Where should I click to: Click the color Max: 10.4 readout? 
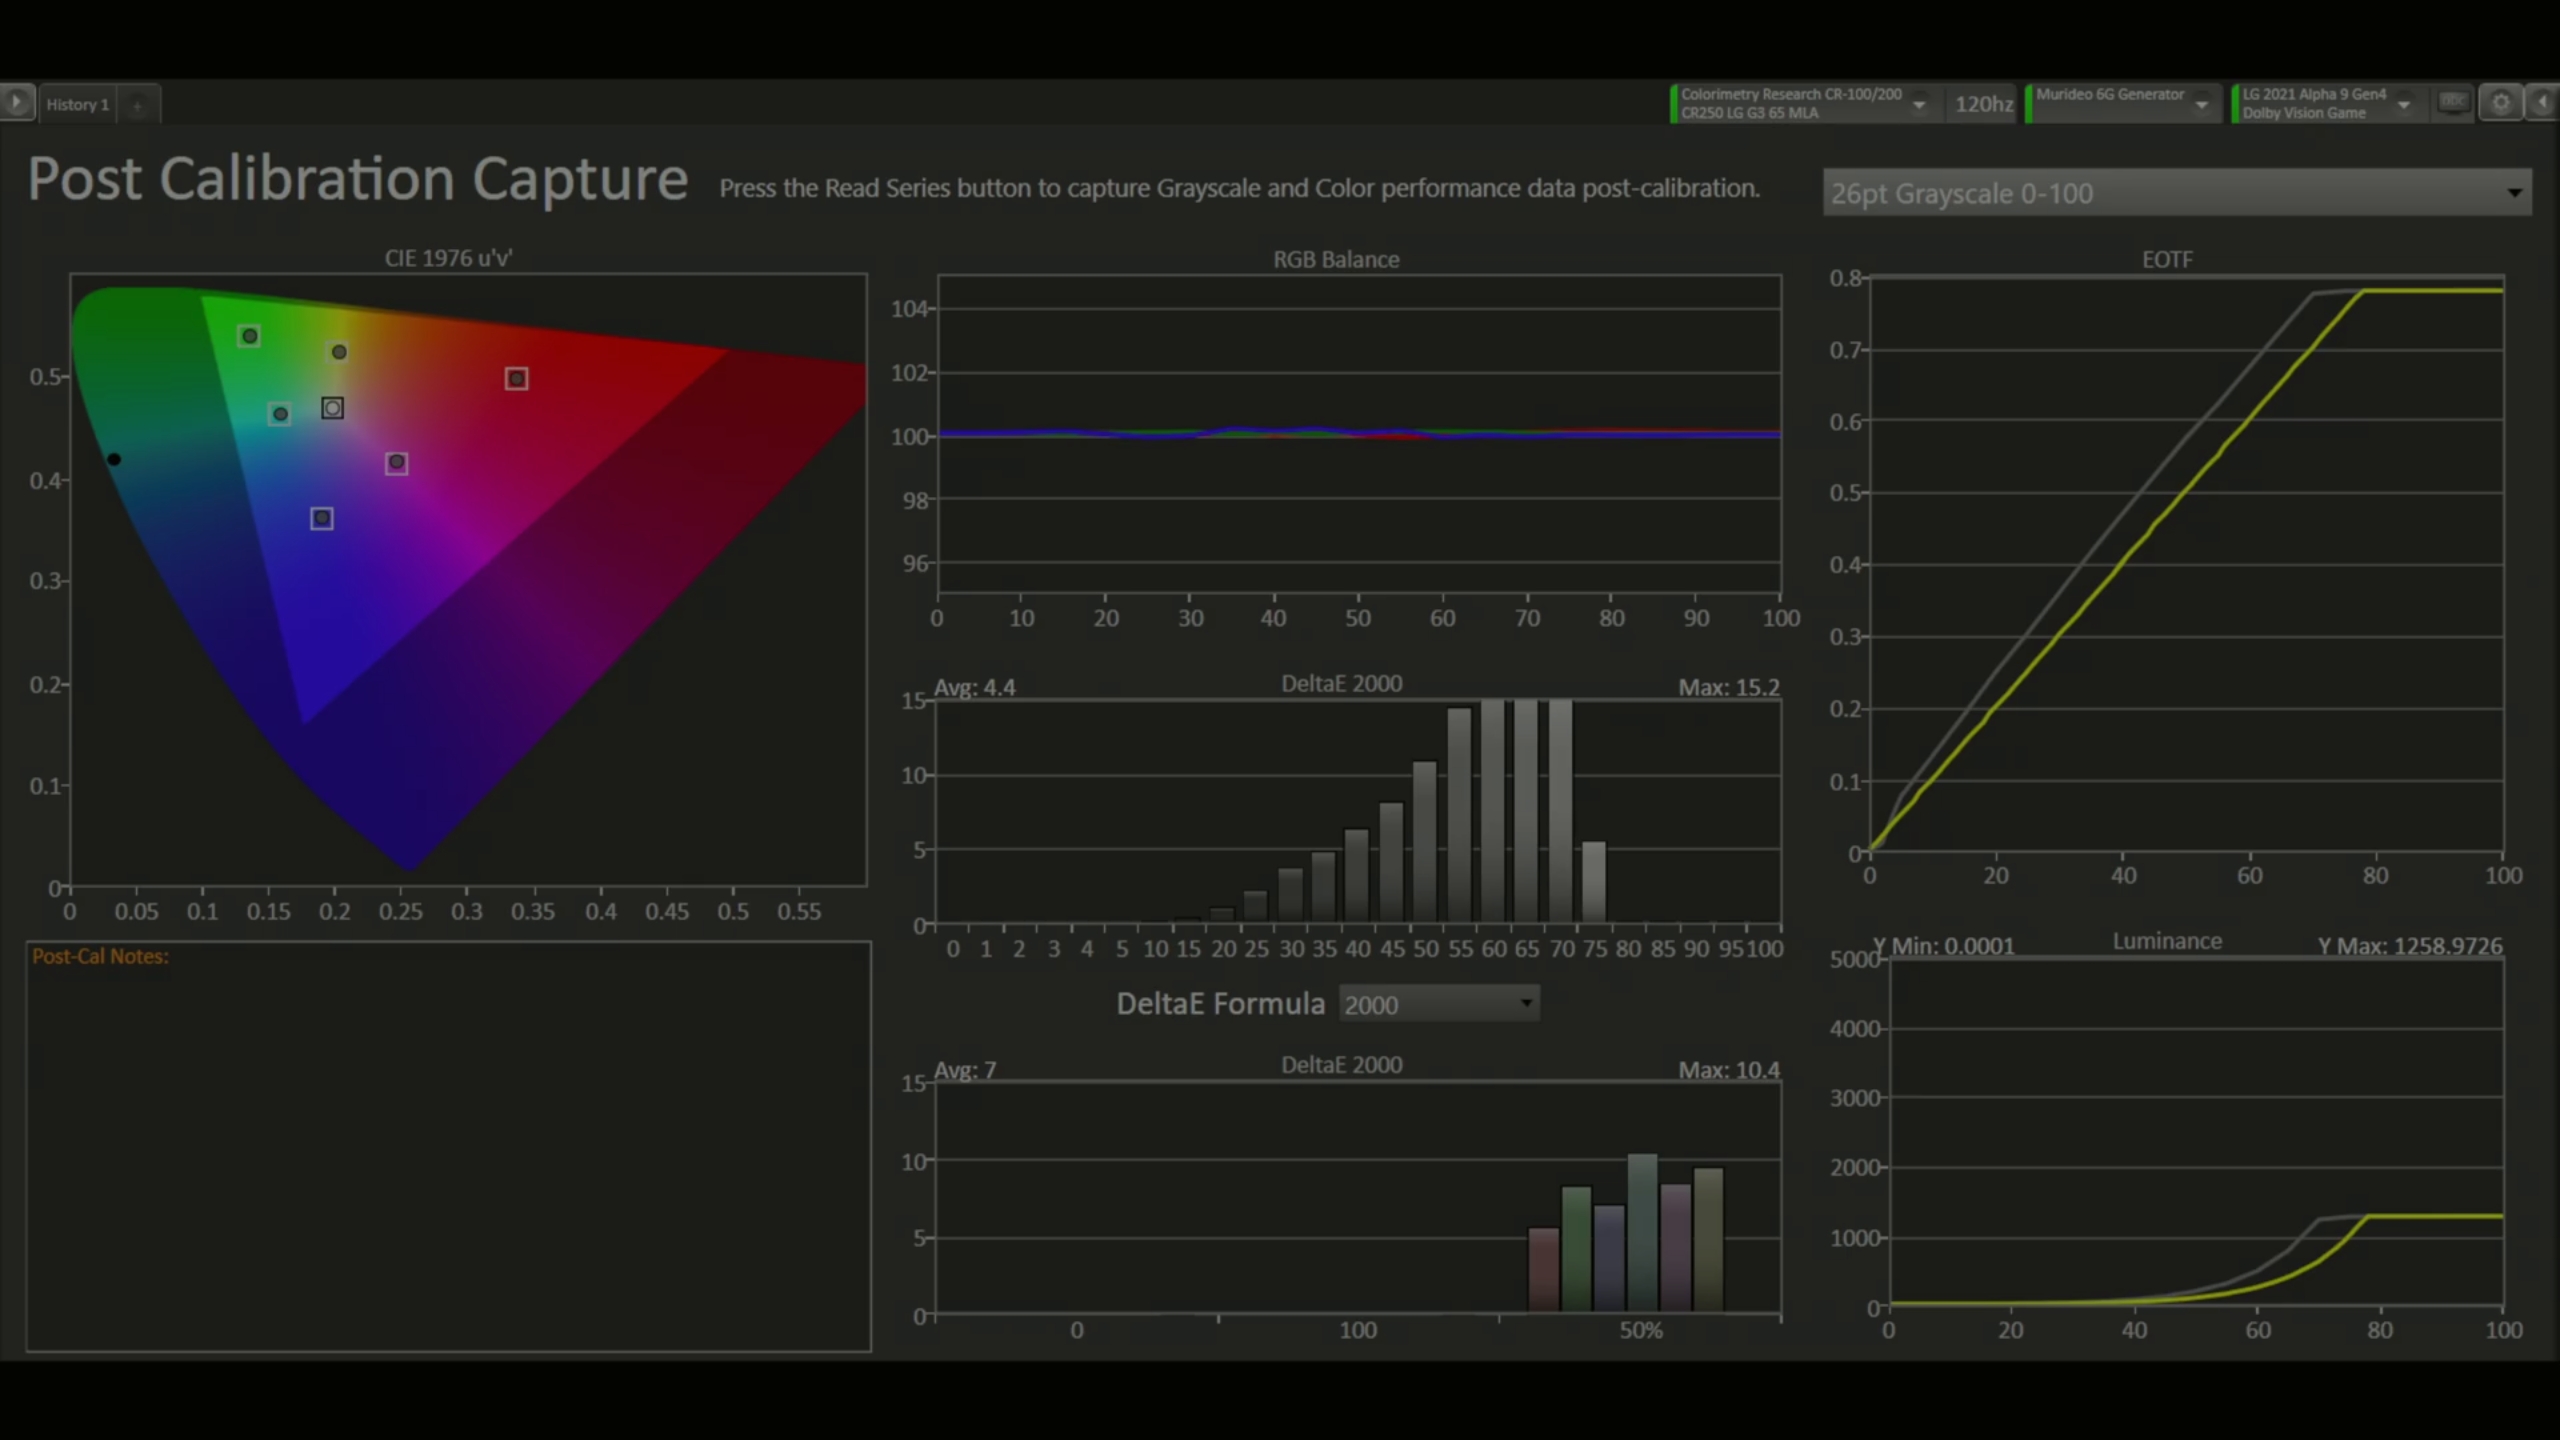click(1729, 1070)
